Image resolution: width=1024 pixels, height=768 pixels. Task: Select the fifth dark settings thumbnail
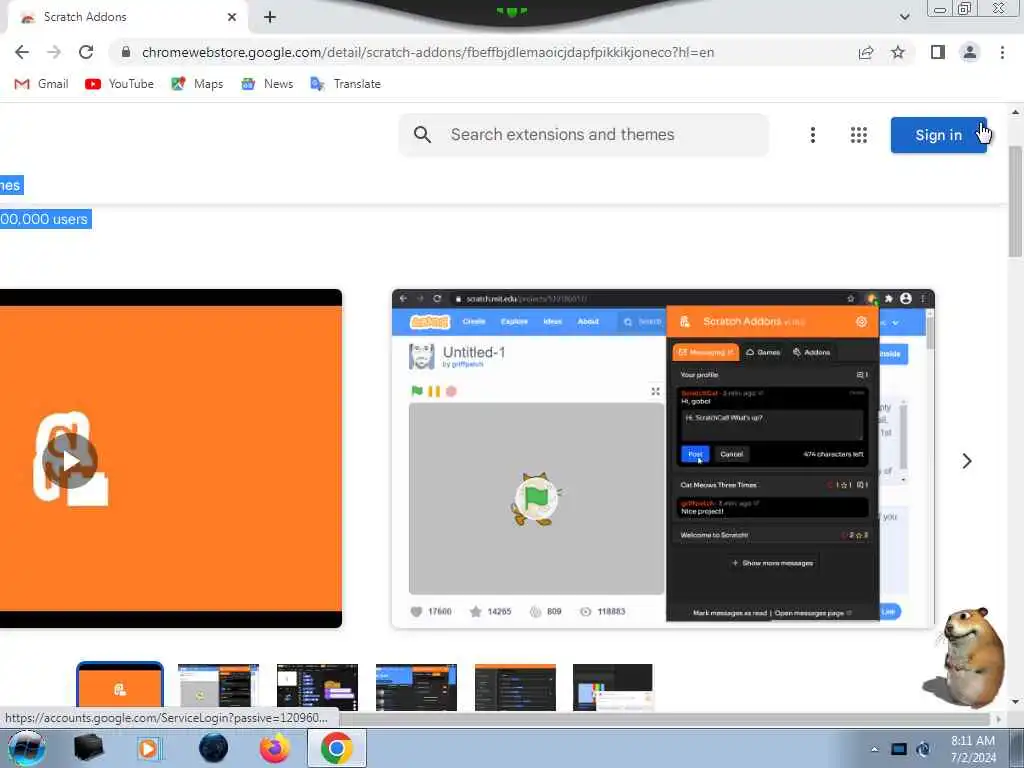pyautogui.click(x=515, y=687)
